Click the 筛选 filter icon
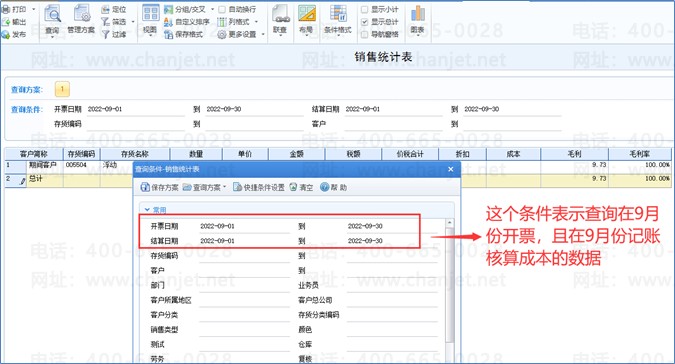Viewport: 675px width, 364px height. [x=105, y=22]
